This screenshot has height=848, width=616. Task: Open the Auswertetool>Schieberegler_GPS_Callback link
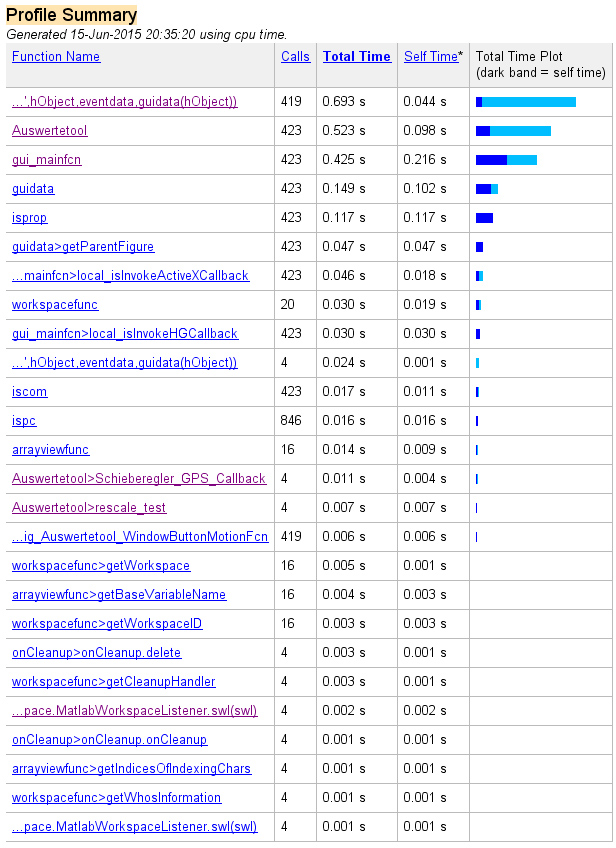(139, 479)
